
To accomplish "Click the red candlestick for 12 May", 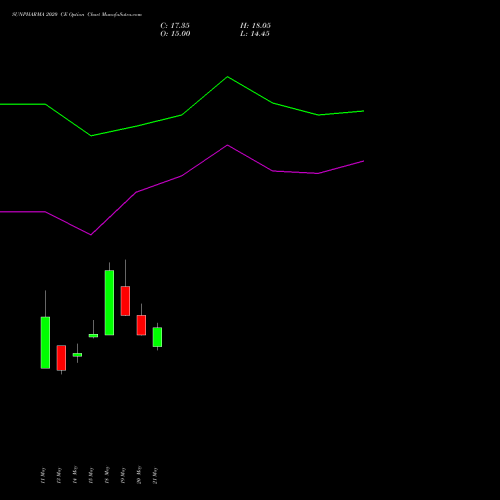I will [61, 358].
